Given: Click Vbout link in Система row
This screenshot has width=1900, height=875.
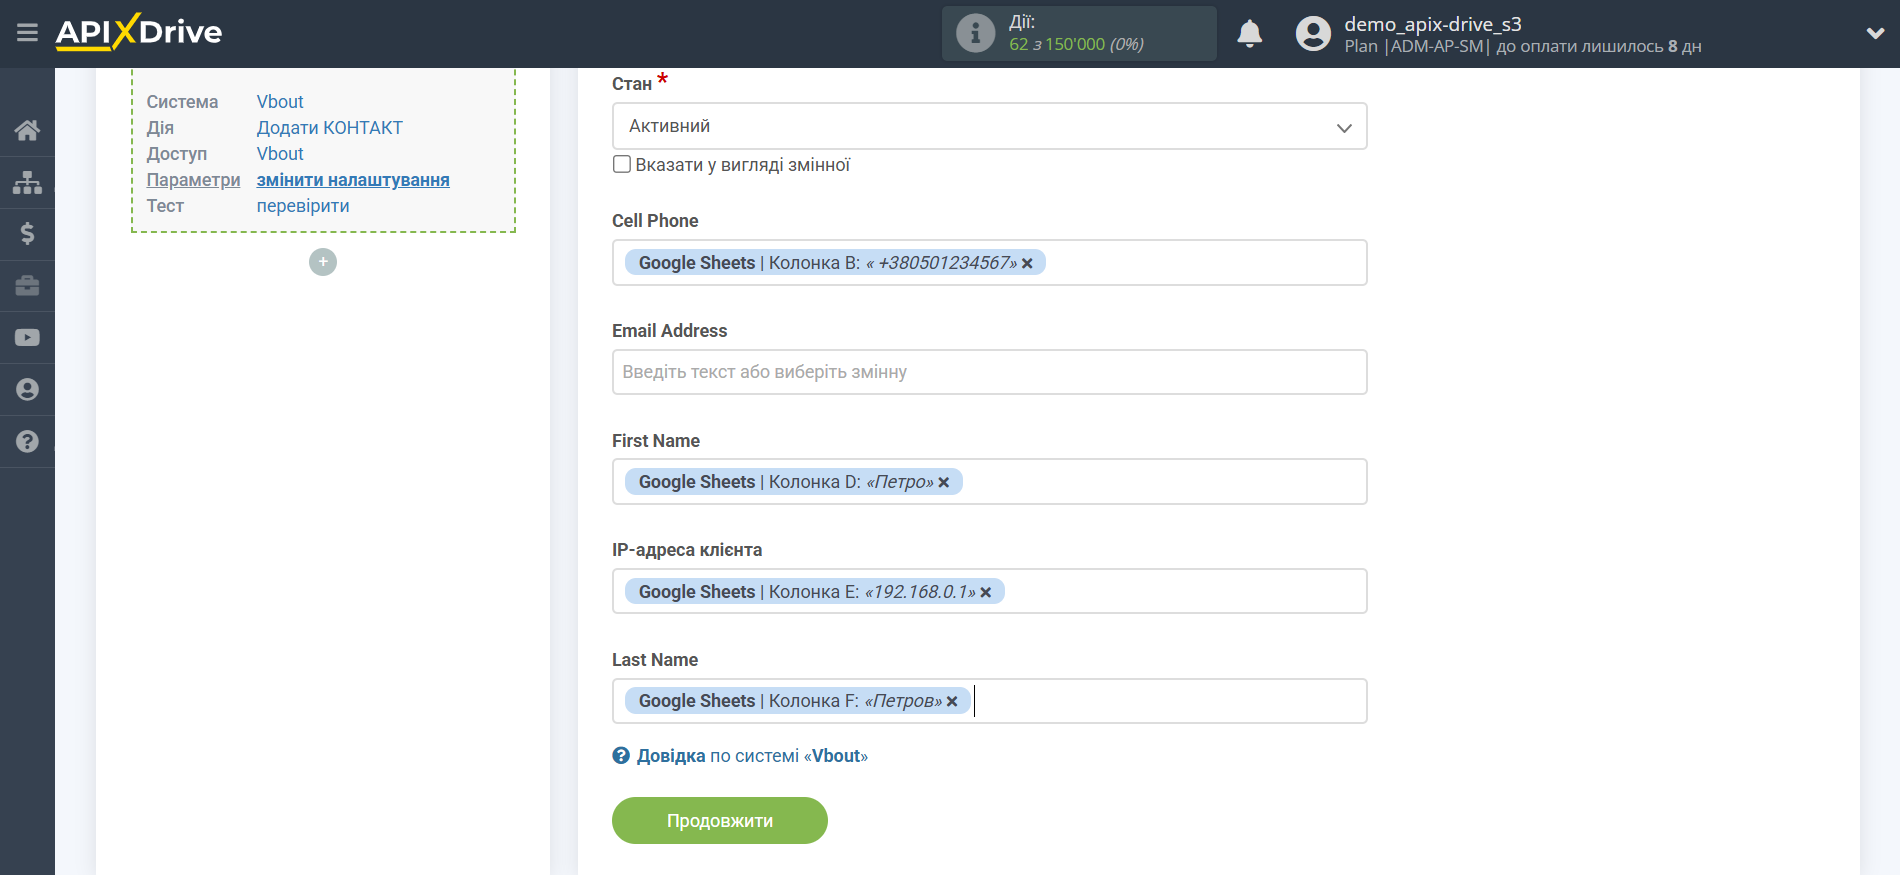Looking at the screenshot, I should click(x=280, y=102).
